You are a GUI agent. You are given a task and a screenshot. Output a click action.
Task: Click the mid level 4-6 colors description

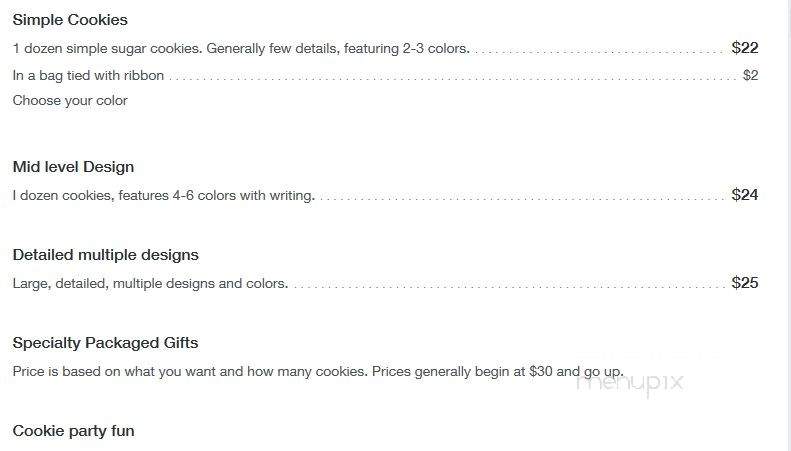click(163, 195)
